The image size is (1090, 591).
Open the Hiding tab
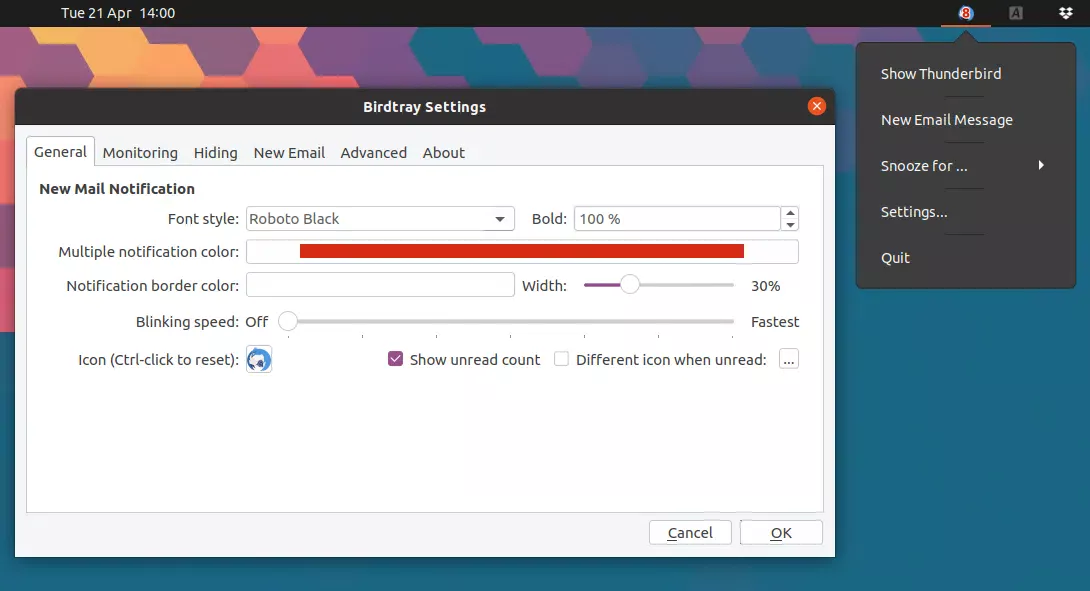coord(215,153)
